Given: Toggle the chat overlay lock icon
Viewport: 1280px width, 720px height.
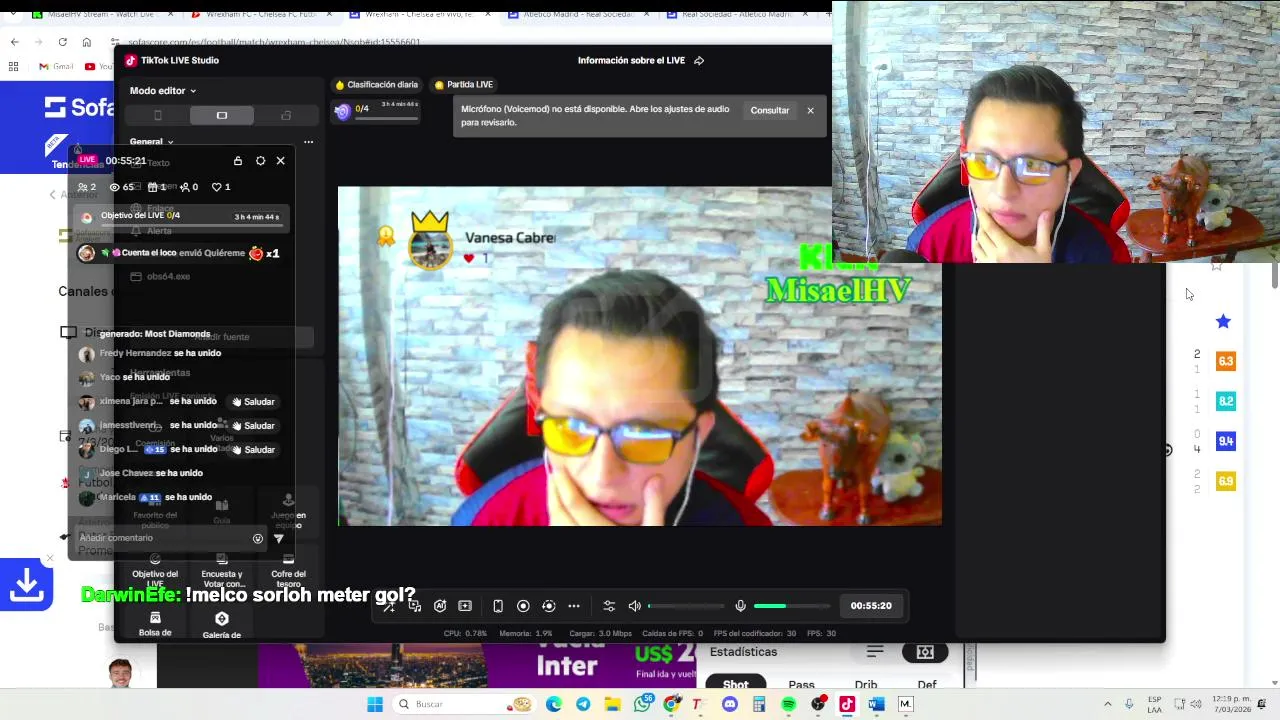Looking at the screenshot, I should coord(238,160).
